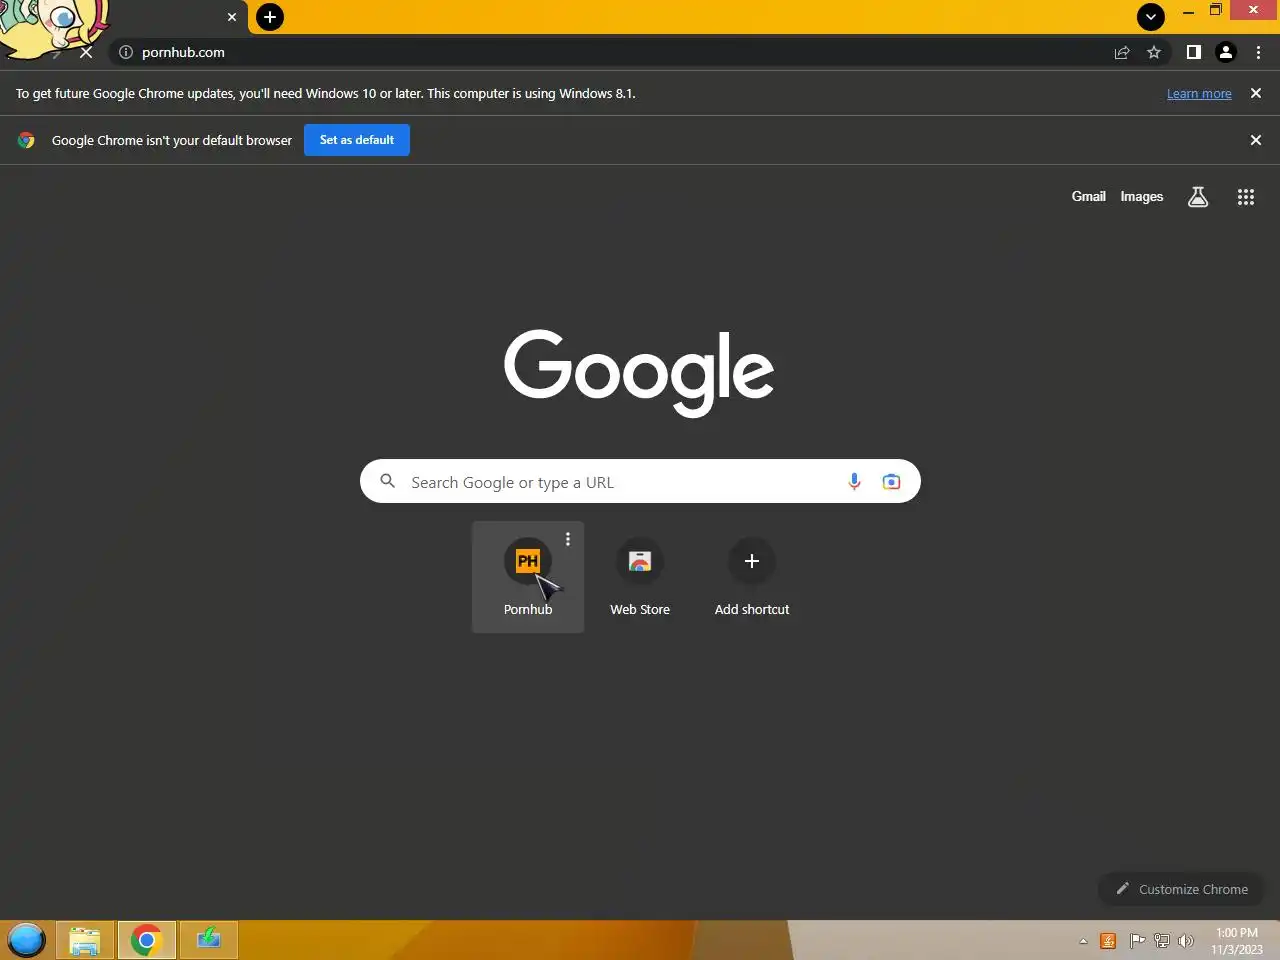Viewport: 1280px width, 960px height.
Task: Close the current browser tab
Action: click(x=232, y=17)
